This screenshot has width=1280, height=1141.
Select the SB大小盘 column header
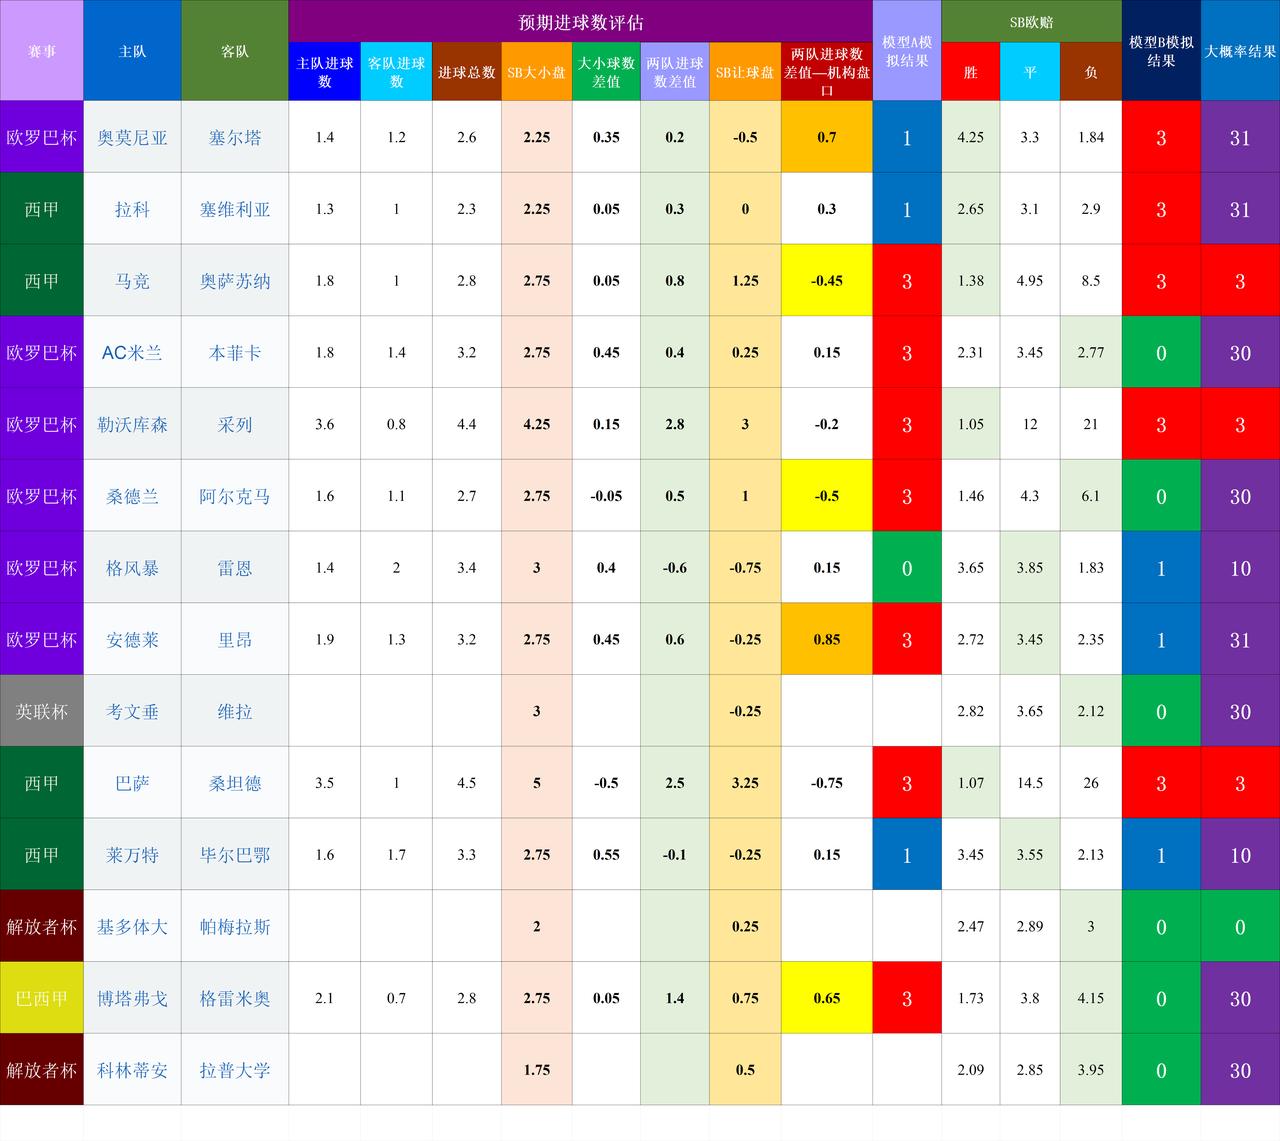tap(537, 72)
